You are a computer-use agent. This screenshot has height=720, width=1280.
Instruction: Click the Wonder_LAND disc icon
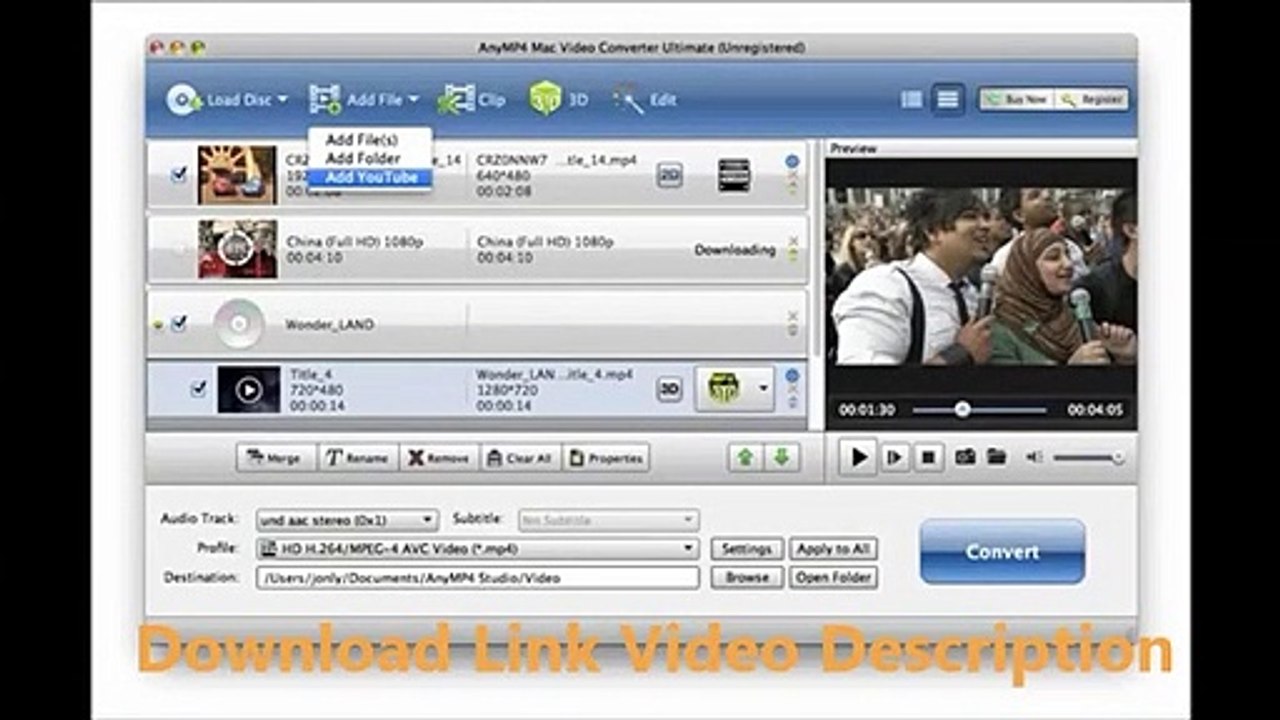click(238, 324)
